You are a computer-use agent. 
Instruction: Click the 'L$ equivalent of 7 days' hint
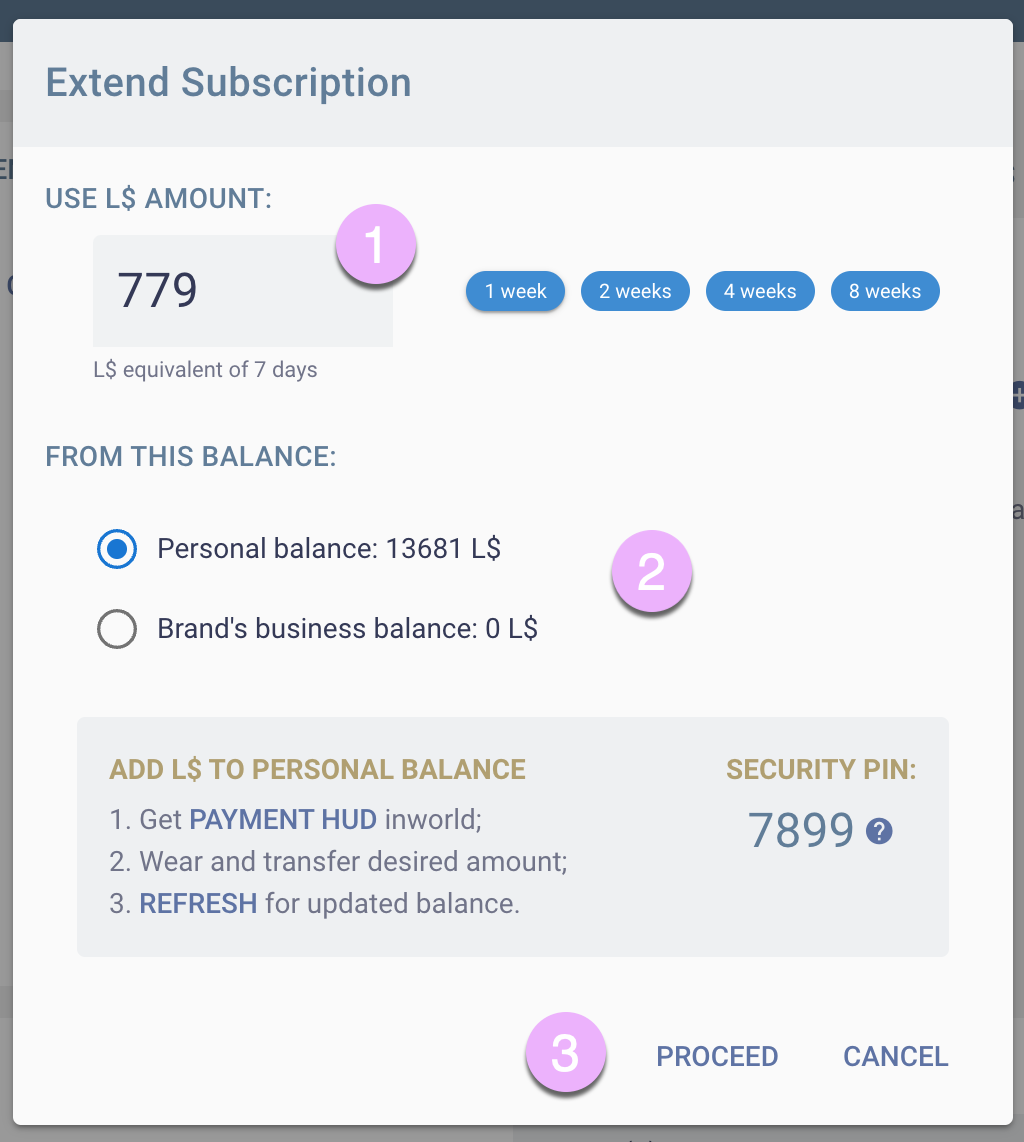205,370
